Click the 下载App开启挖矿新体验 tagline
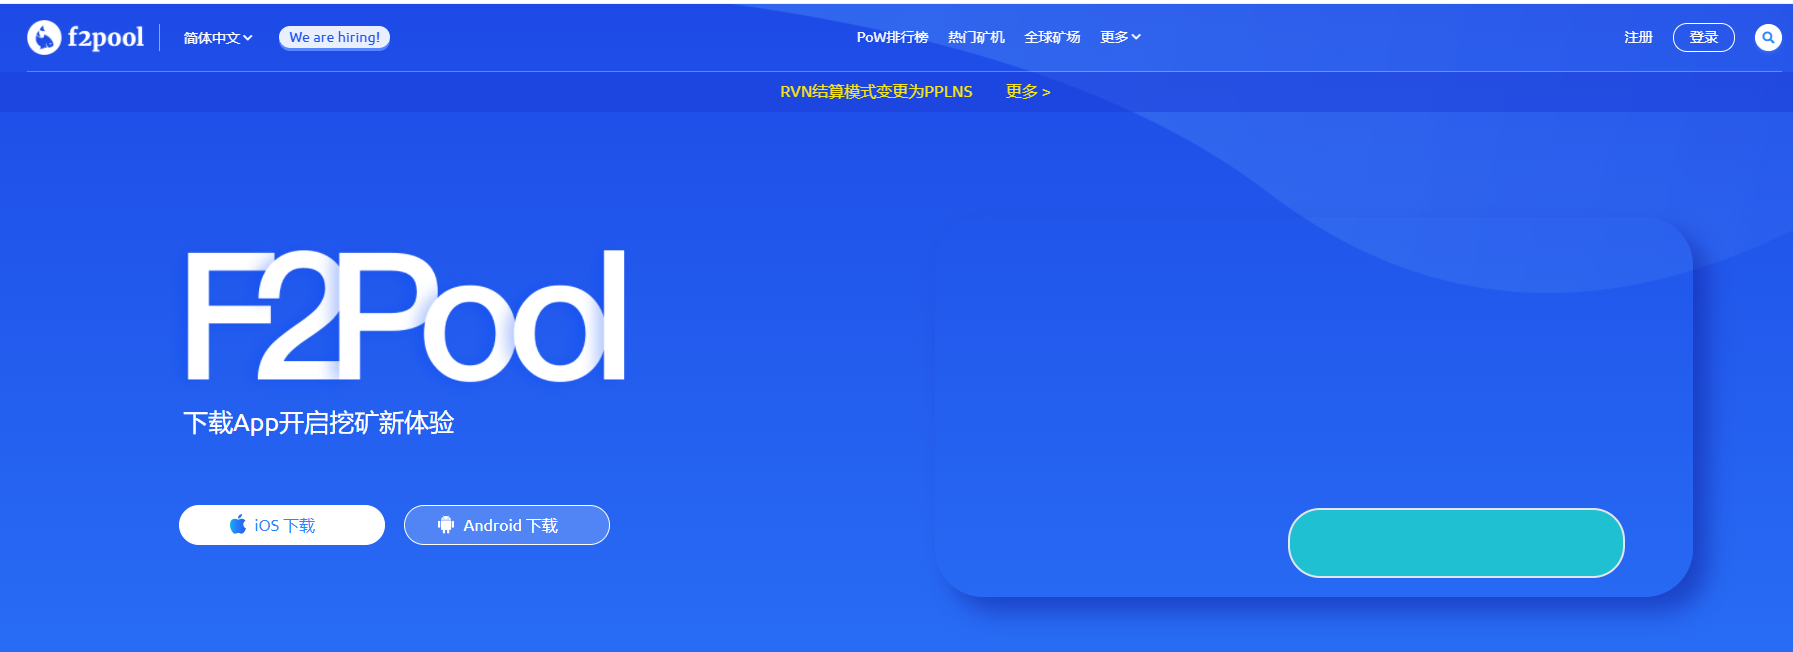This screenshot has height=652, width=1793. (319, 423)
